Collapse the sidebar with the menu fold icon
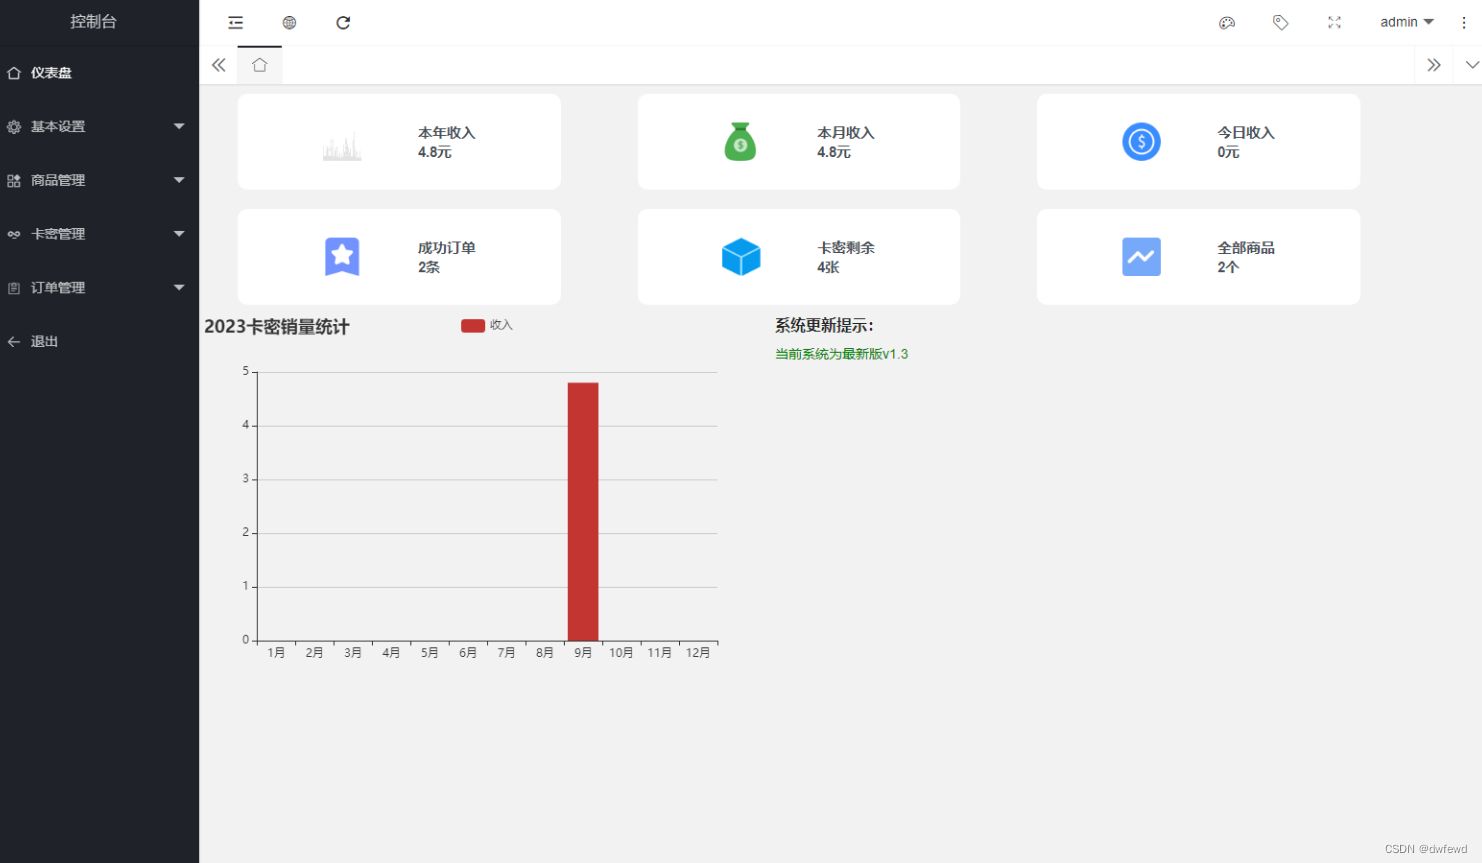Viewport: 1482px width, 863px height. pyautogui.click(x=236, y=22)
